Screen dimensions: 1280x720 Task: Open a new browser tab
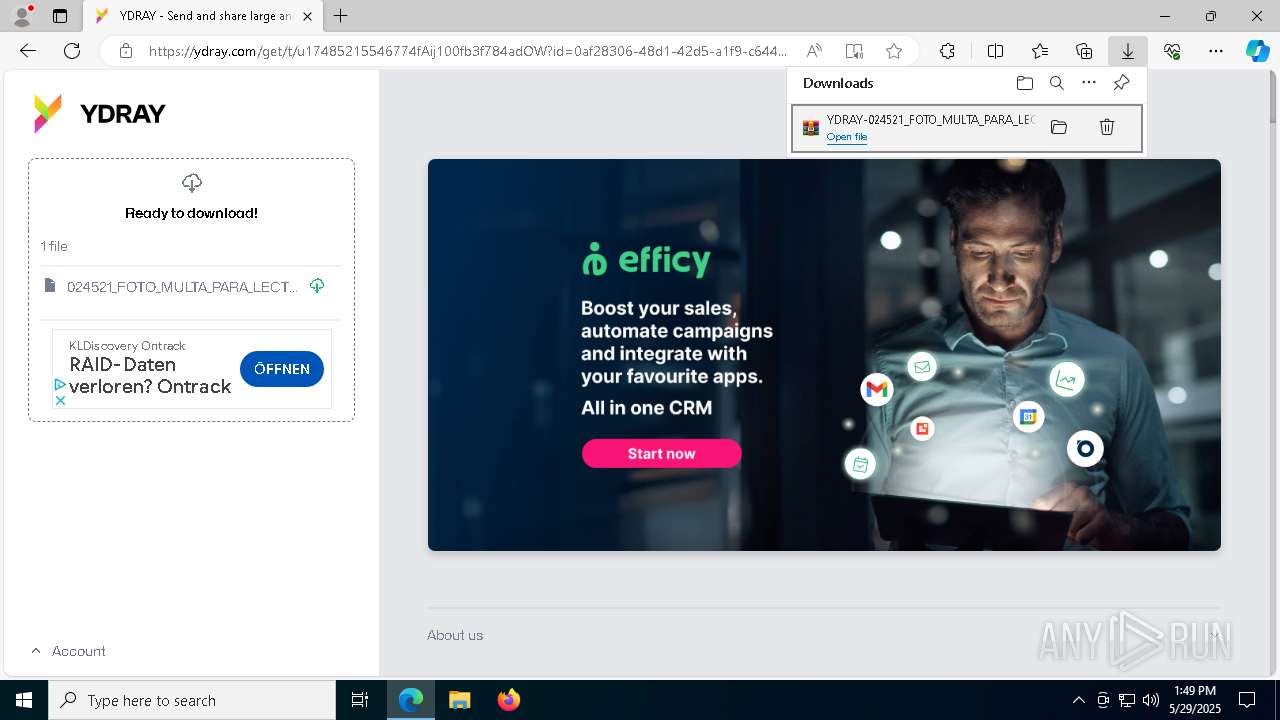[x=341, y=16]
